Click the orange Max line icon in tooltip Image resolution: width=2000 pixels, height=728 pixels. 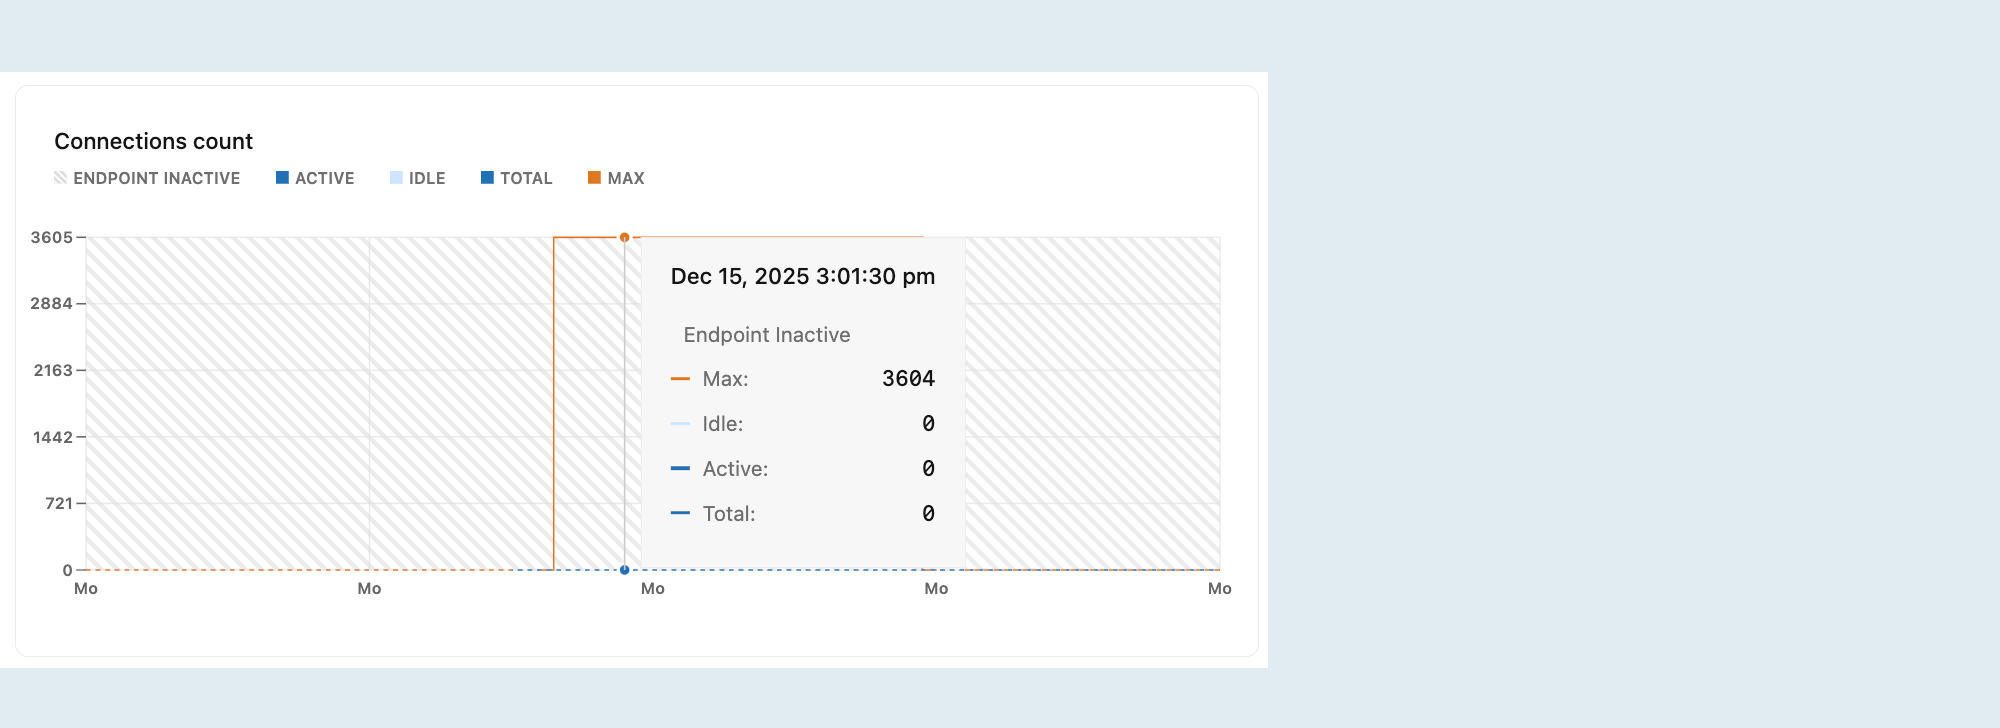pyautogui.click(x=681, y=379)
